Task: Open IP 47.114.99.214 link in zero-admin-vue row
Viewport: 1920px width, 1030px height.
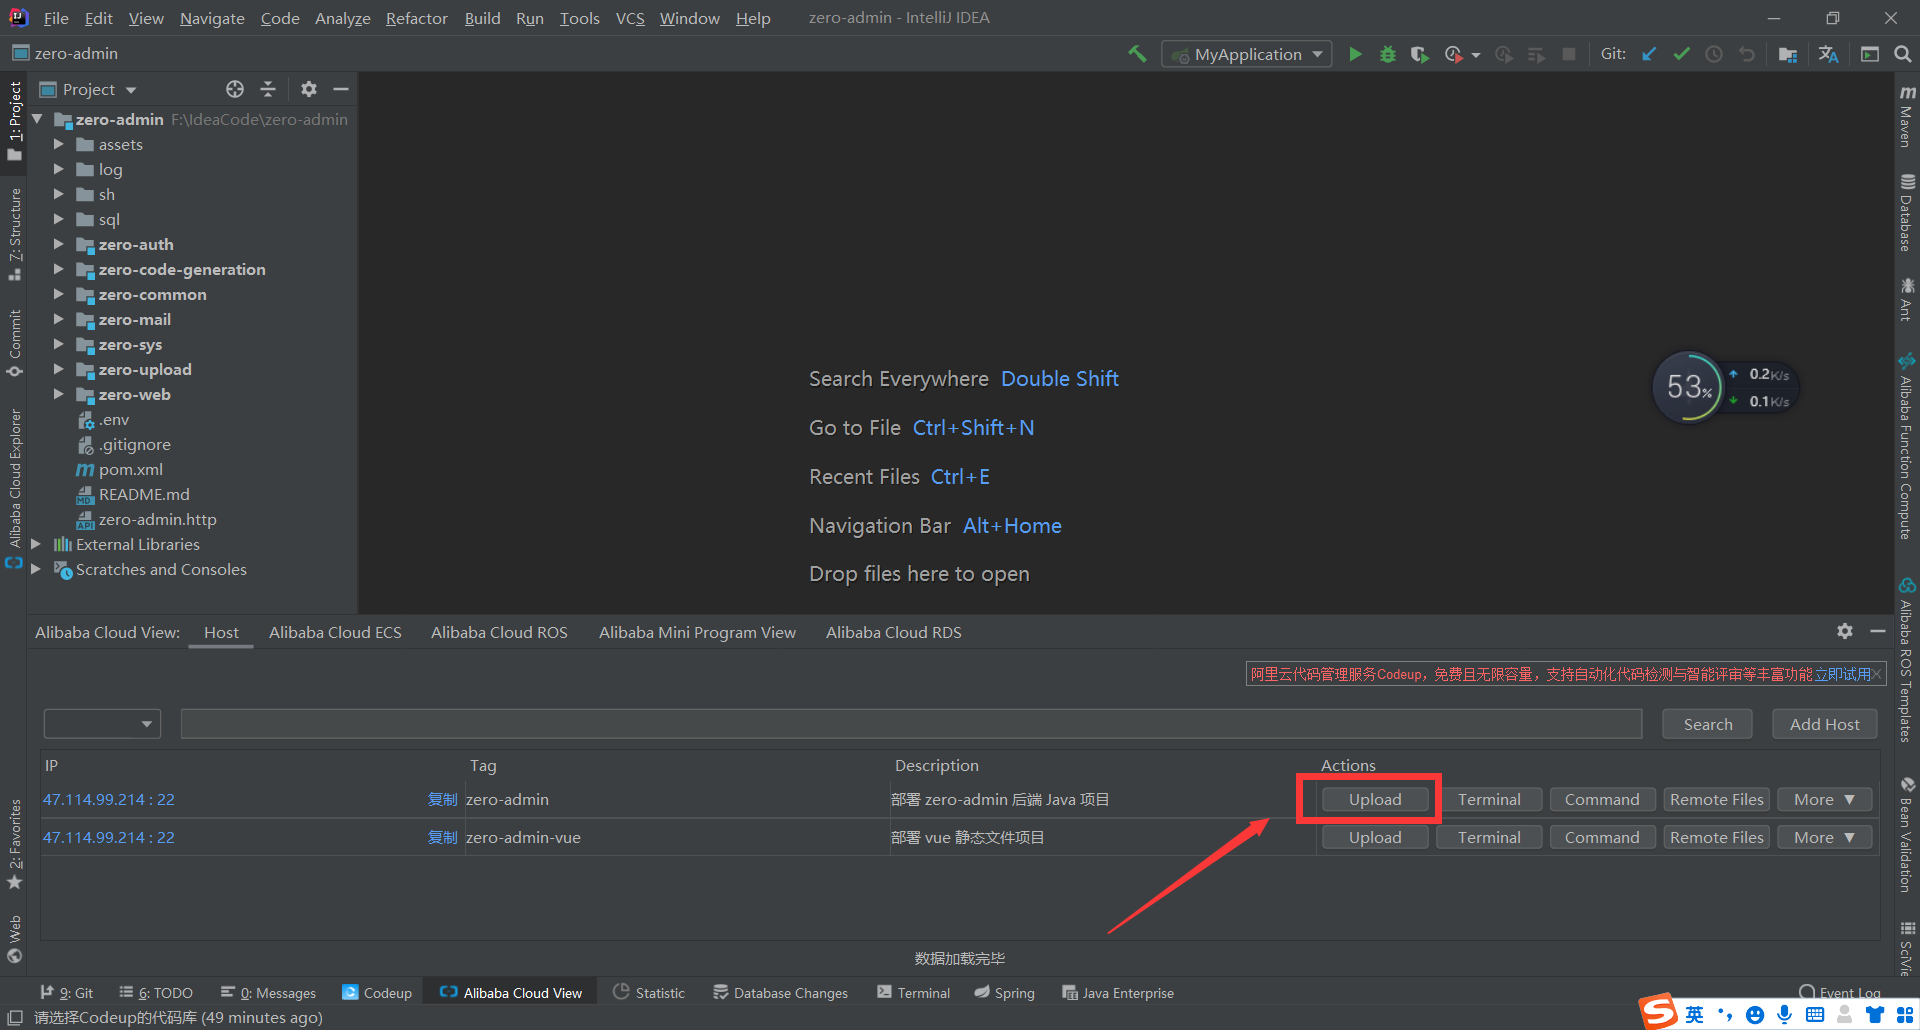Action: (108, 837)
